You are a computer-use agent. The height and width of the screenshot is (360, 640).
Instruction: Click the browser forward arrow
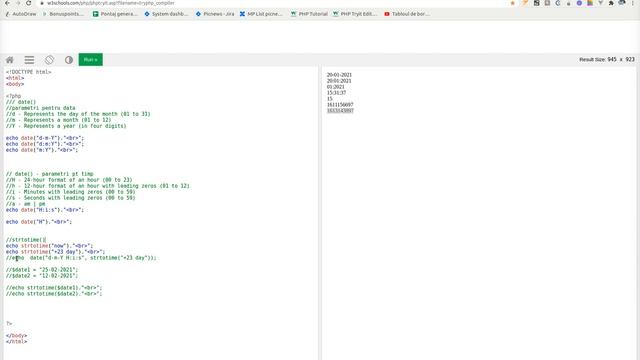(x=18, y=3)
